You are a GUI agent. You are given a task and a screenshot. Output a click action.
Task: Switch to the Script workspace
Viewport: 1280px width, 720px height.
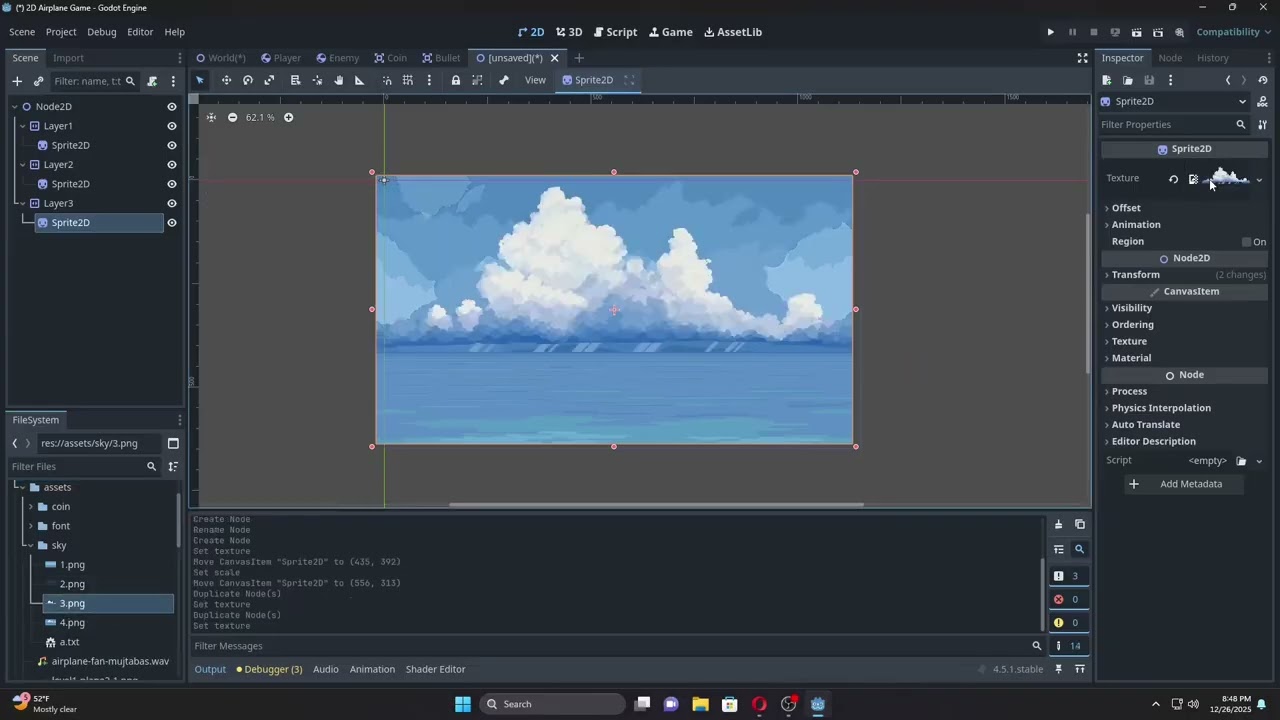click(615, 32)
